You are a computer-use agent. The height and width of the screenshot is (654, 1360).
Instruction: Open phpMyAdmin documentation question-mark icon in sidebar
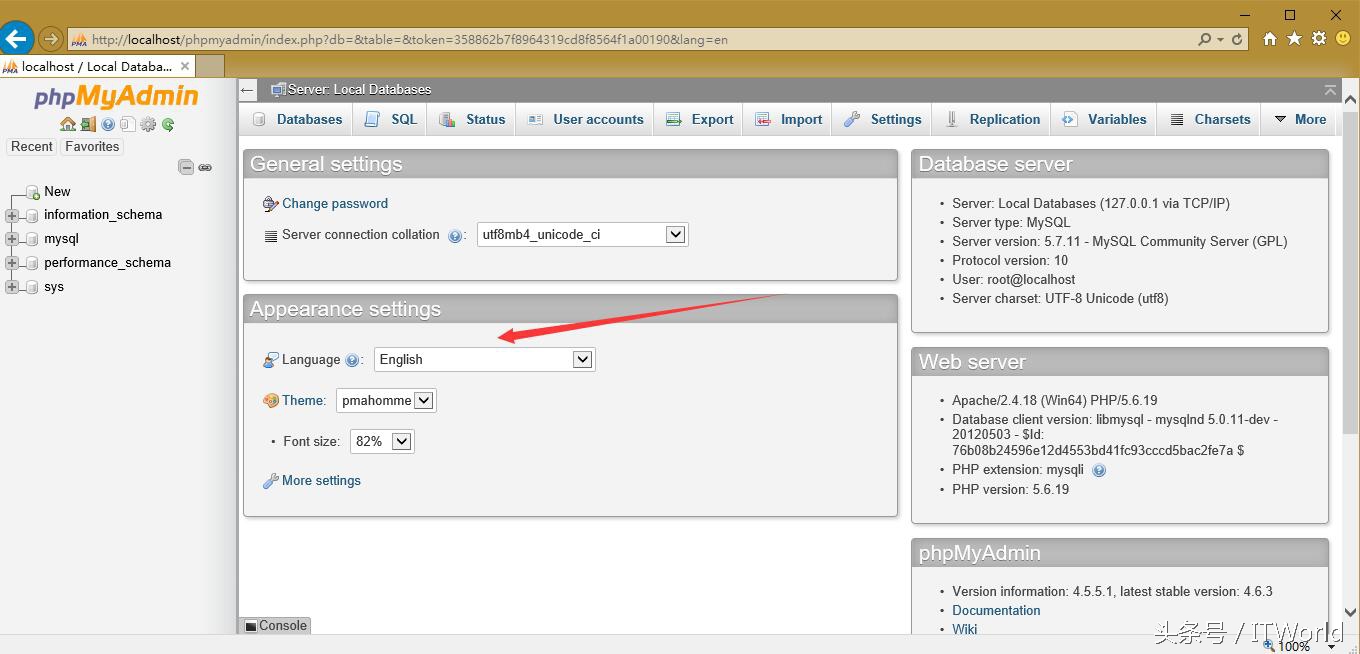108,124
